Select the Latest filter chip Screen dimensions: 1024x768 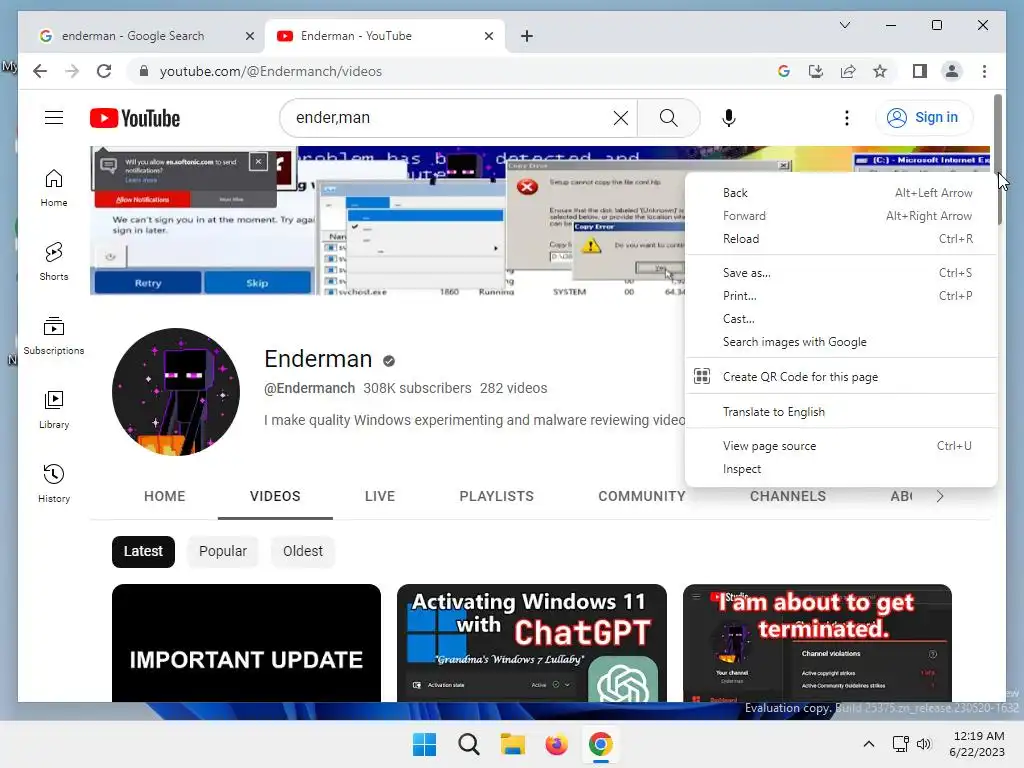coord(143,551)
